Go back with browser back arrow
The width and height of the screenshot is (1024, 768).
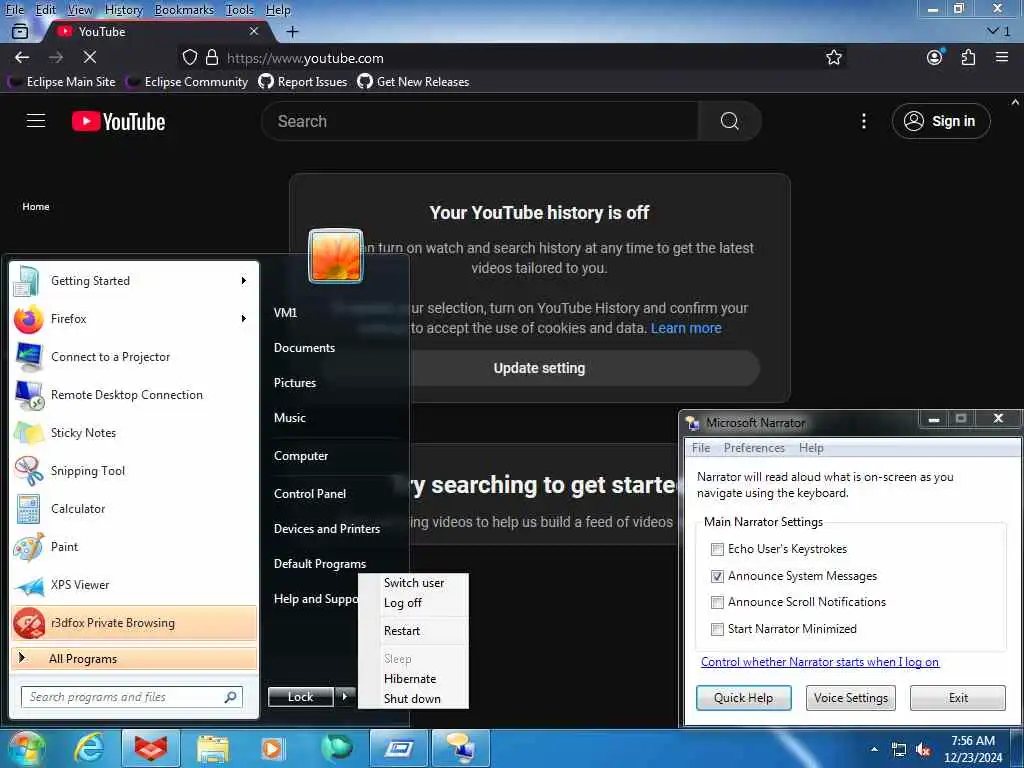22,57
